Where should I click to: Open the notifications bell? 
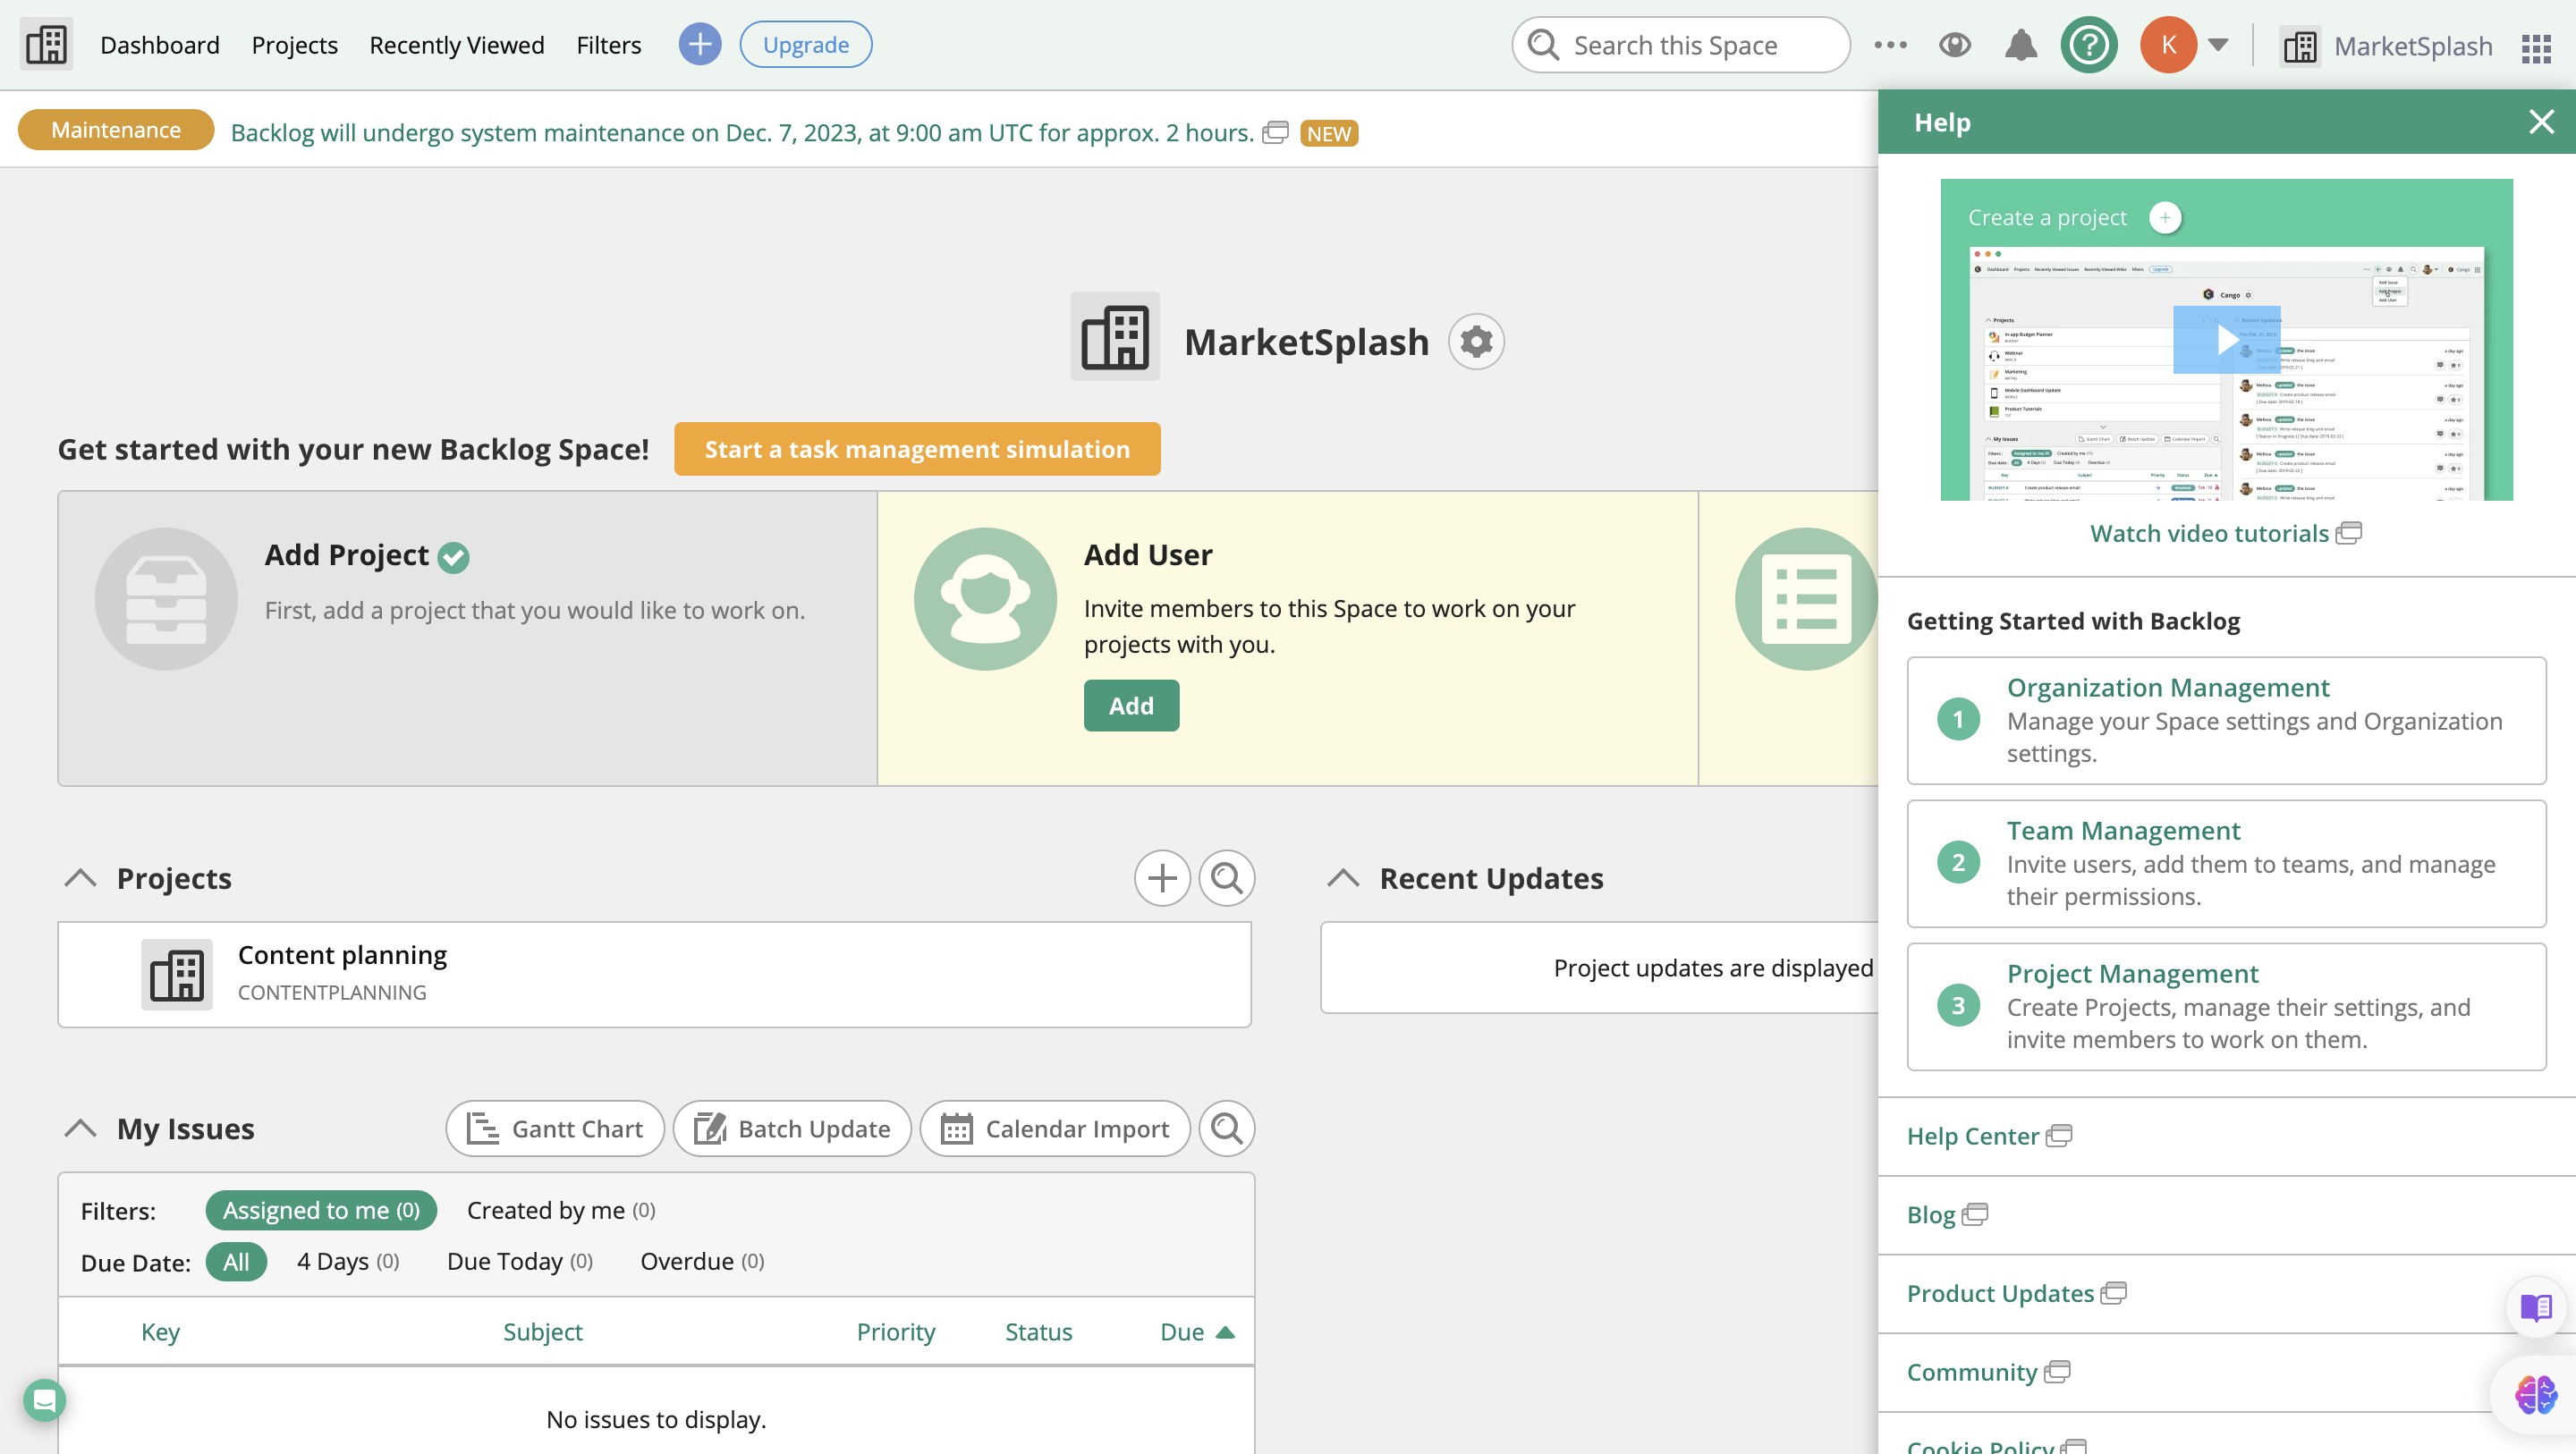point(2020,45)
